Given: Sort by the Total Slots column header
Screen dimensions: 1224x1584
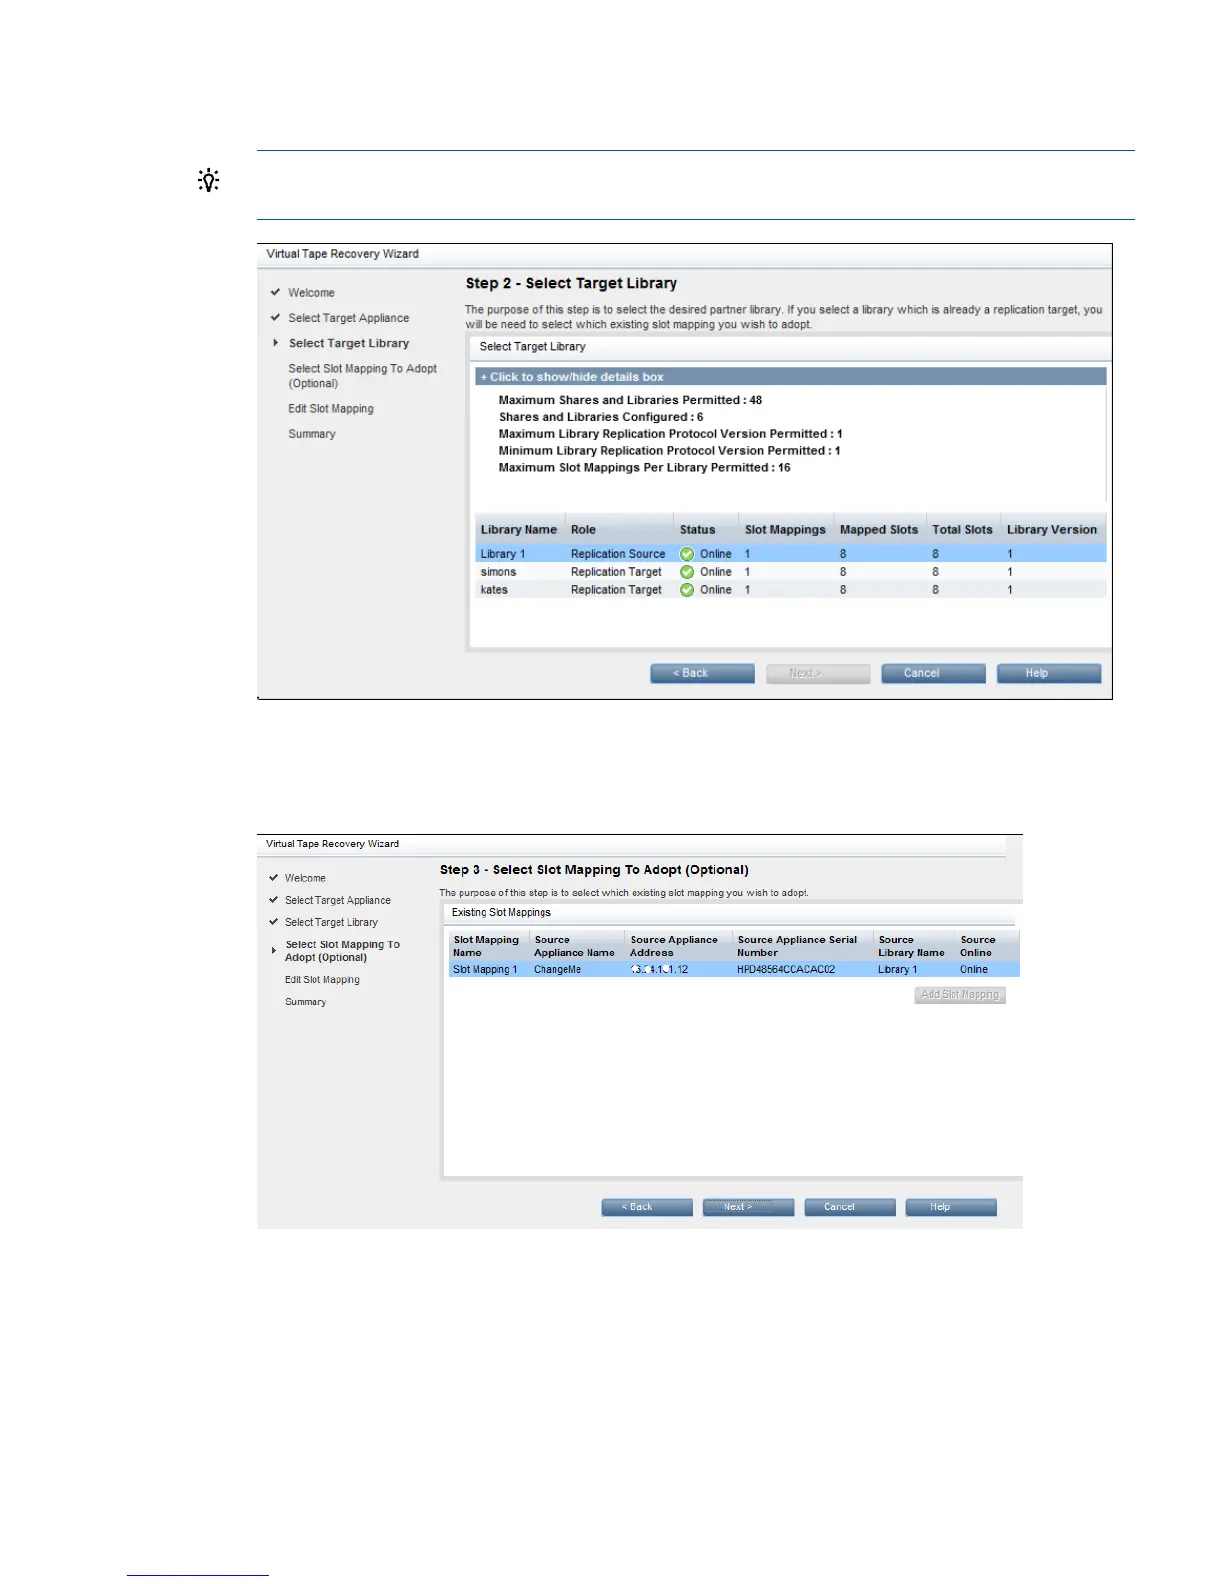Looking at the screenshot, I should (962, 530).
